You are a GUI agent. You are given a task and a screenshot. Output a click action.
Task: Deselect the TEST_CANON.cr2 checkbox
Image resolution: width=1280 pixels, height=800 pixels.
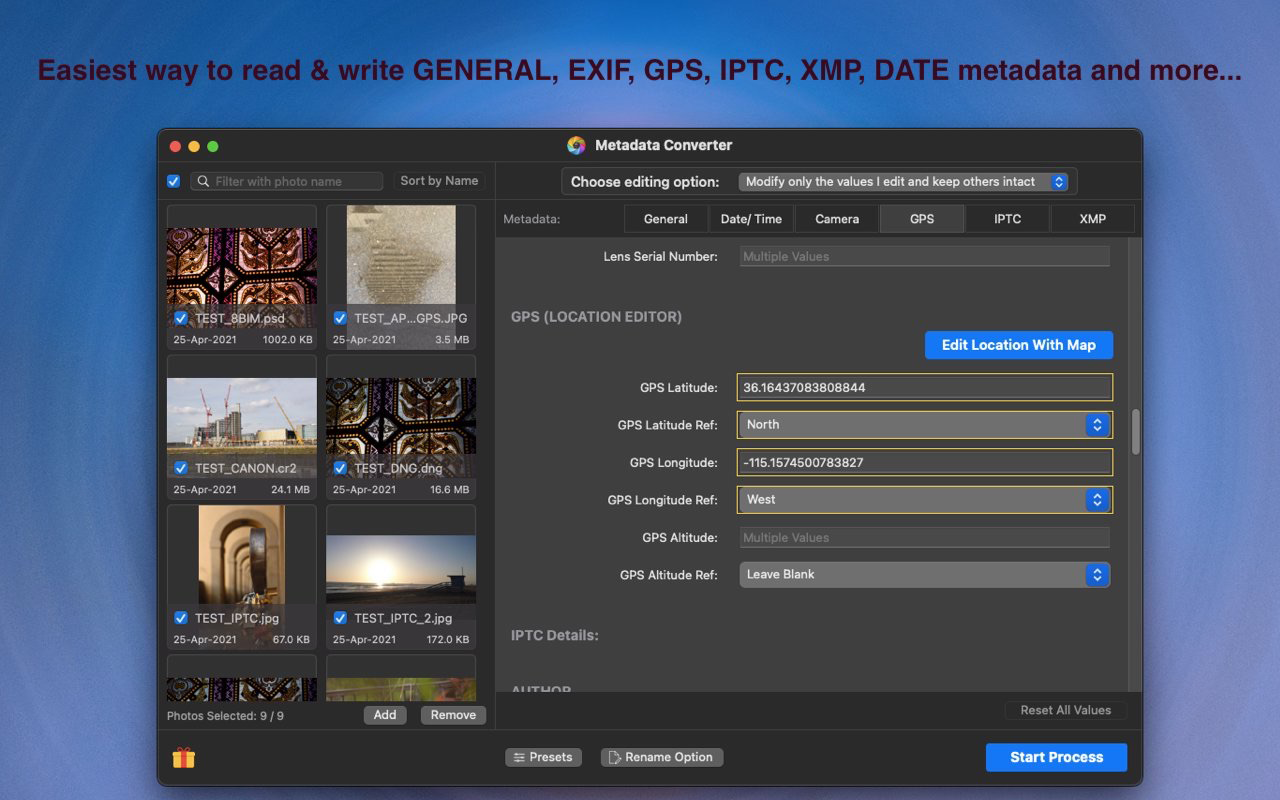pos(181,468)
